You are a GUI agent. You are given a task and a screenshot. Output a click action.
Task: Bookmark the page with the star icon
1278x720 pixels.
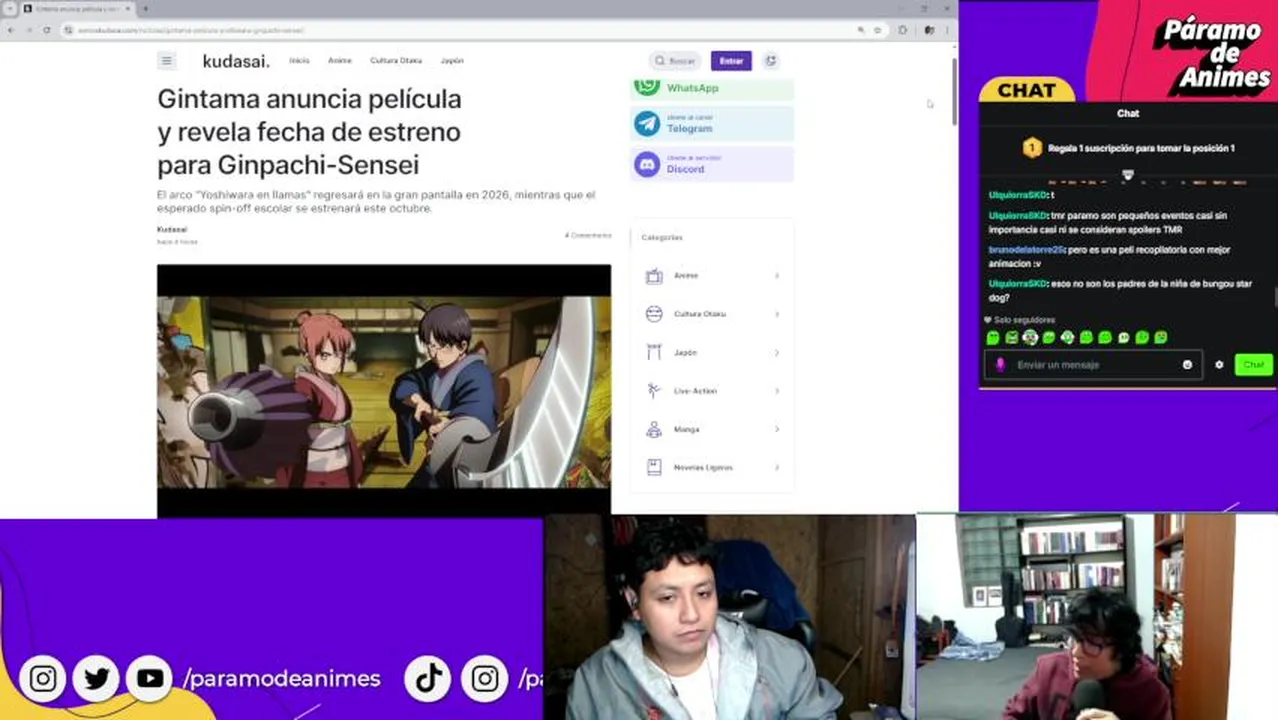click(x=878, y=30)
